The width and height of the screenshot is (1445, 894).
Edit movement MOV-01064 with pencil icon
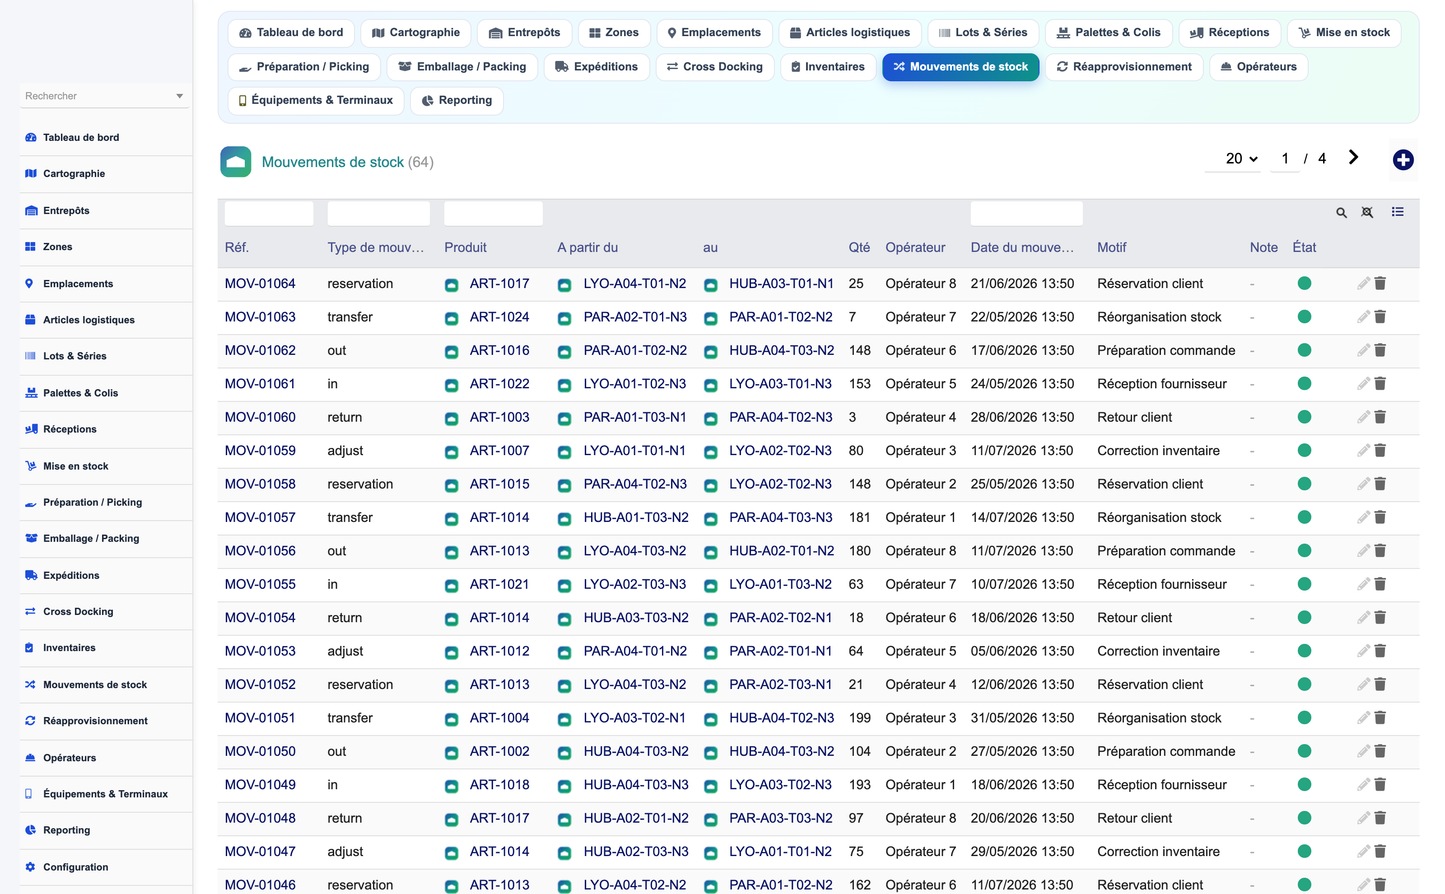(1363, 284)
